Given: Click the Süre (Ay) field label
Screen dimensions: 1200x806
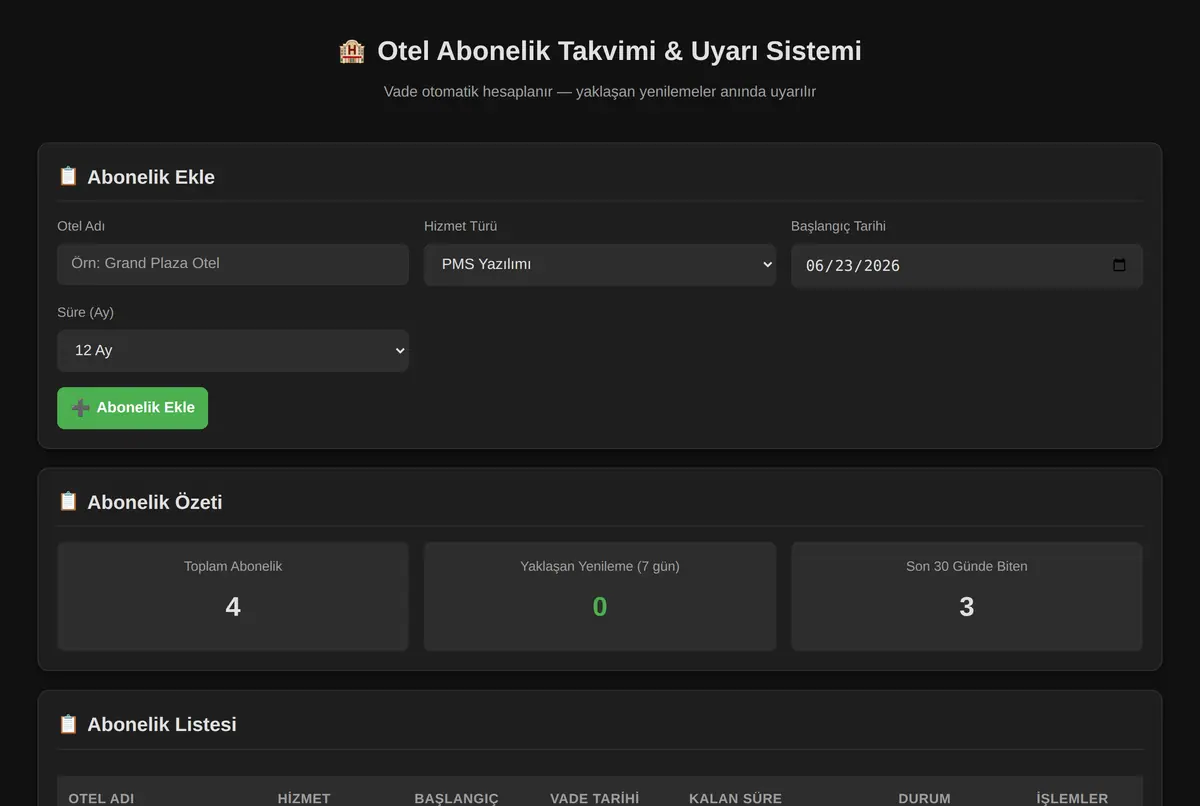Looking at the screenshot, I should click(85, 312).
